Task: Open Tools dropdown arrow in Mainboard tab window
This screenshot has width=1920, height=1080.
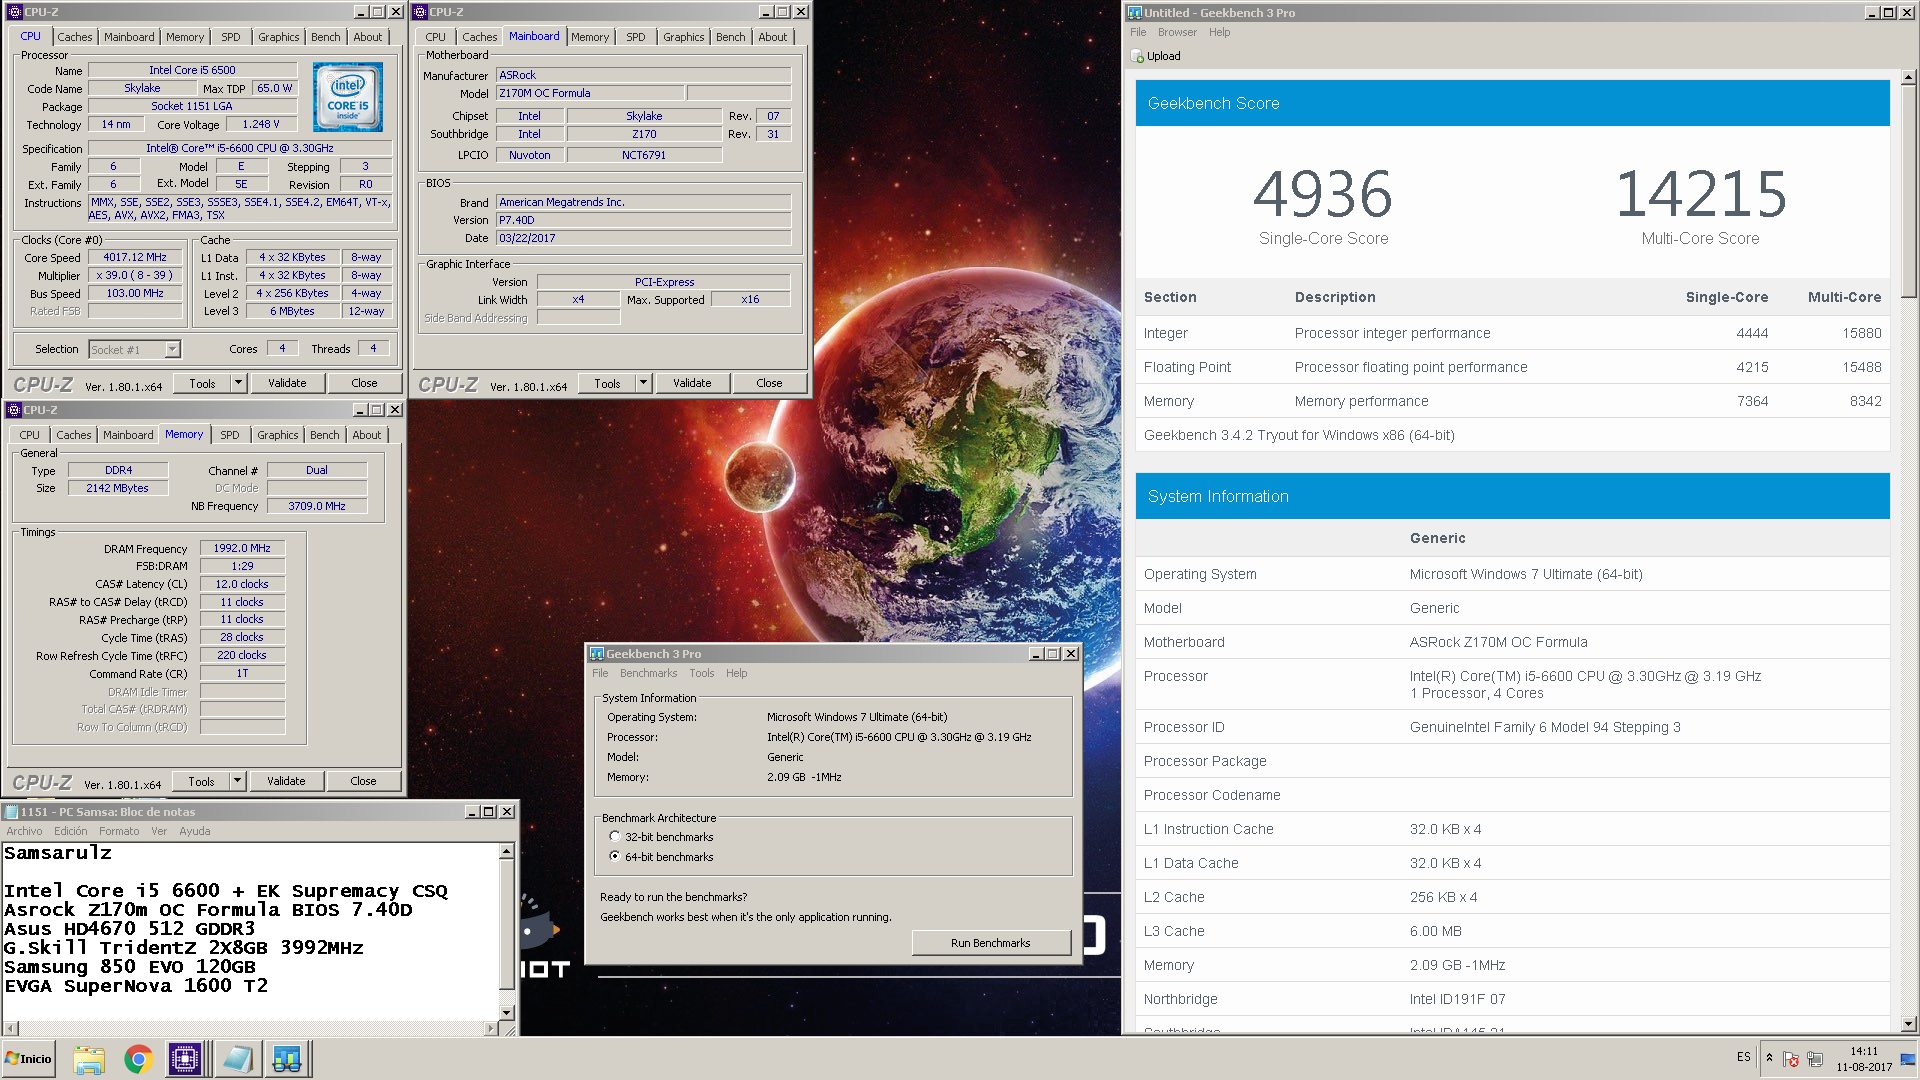Action: click(x=643, y=383)
